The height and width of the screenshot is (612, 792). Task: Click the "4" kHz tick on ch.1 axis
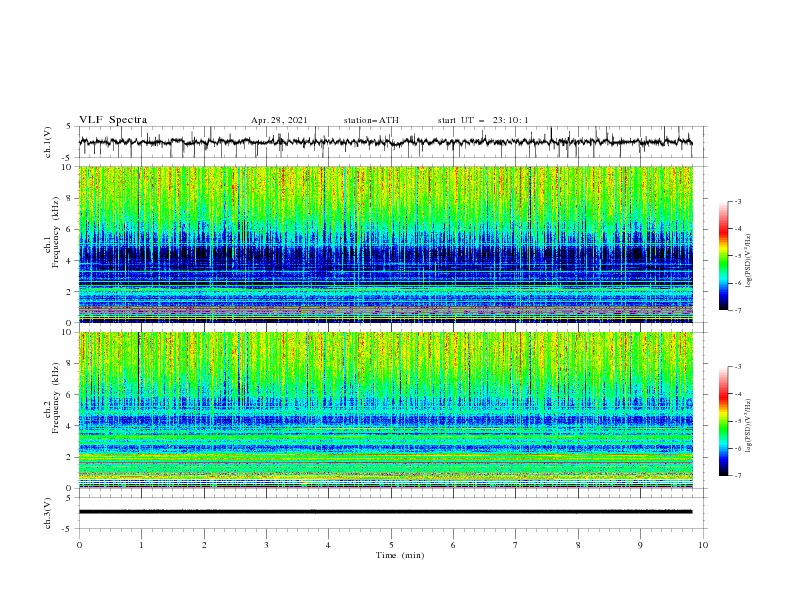(70, 261)
